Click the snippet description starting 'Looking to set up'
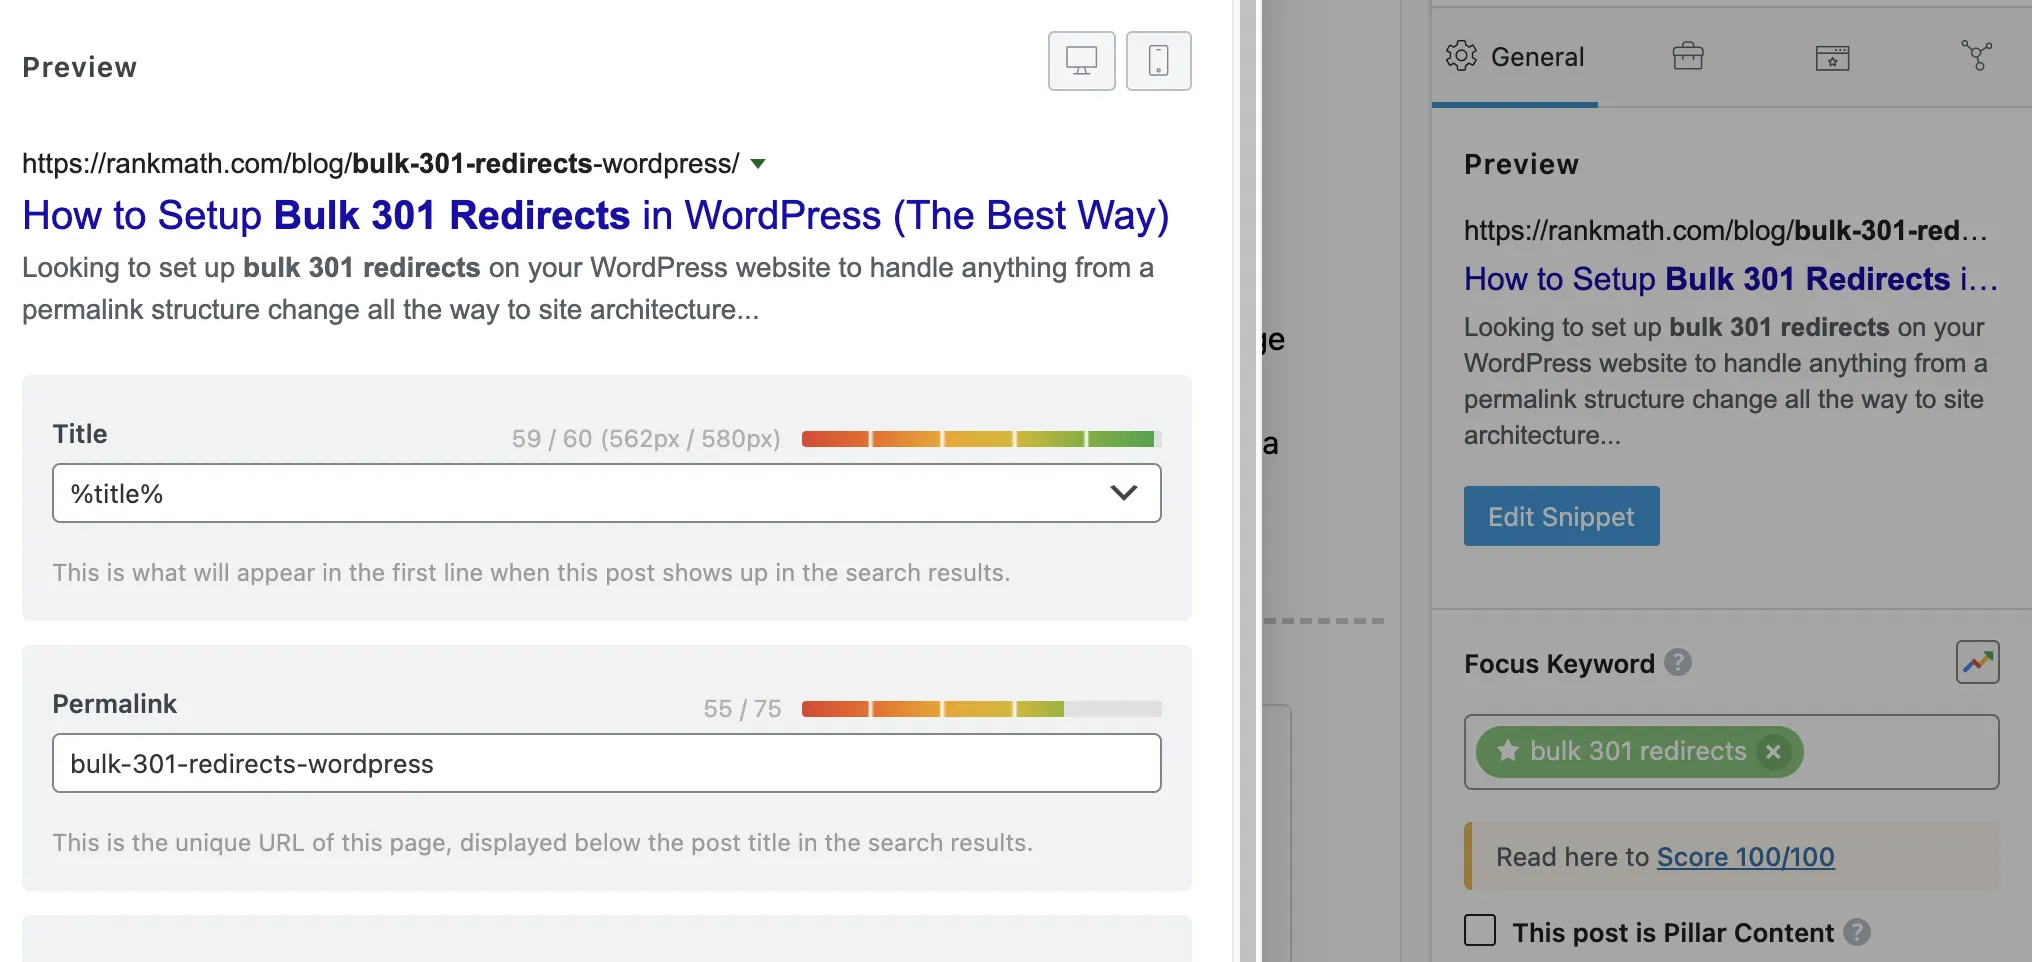The height and width of the screenshot is (962, 2032). click(588, 289)
